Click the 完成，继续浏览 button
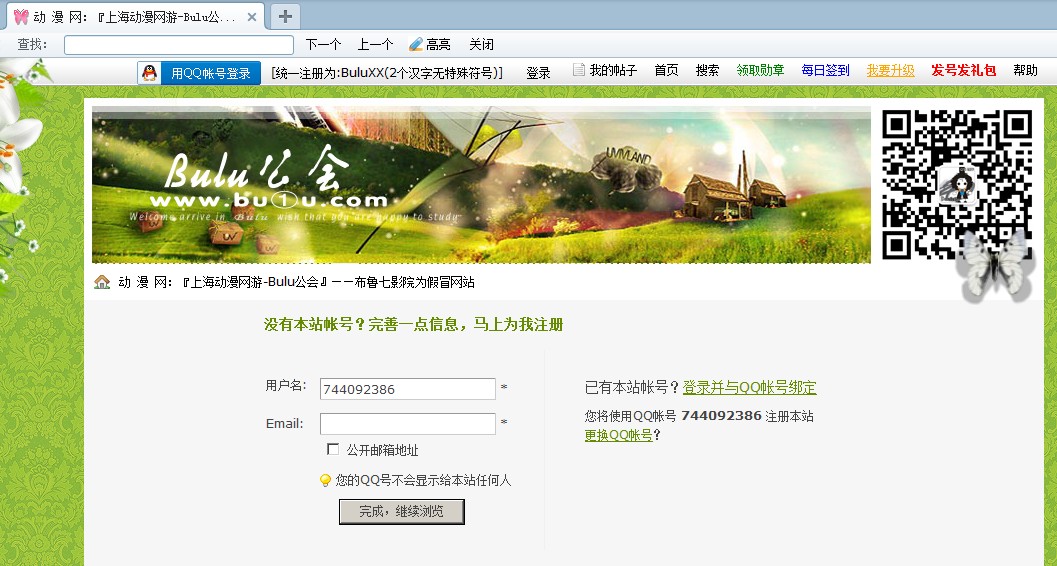Image resolution: width=1057 pixels, height=566 pixels. pos(401,511)
